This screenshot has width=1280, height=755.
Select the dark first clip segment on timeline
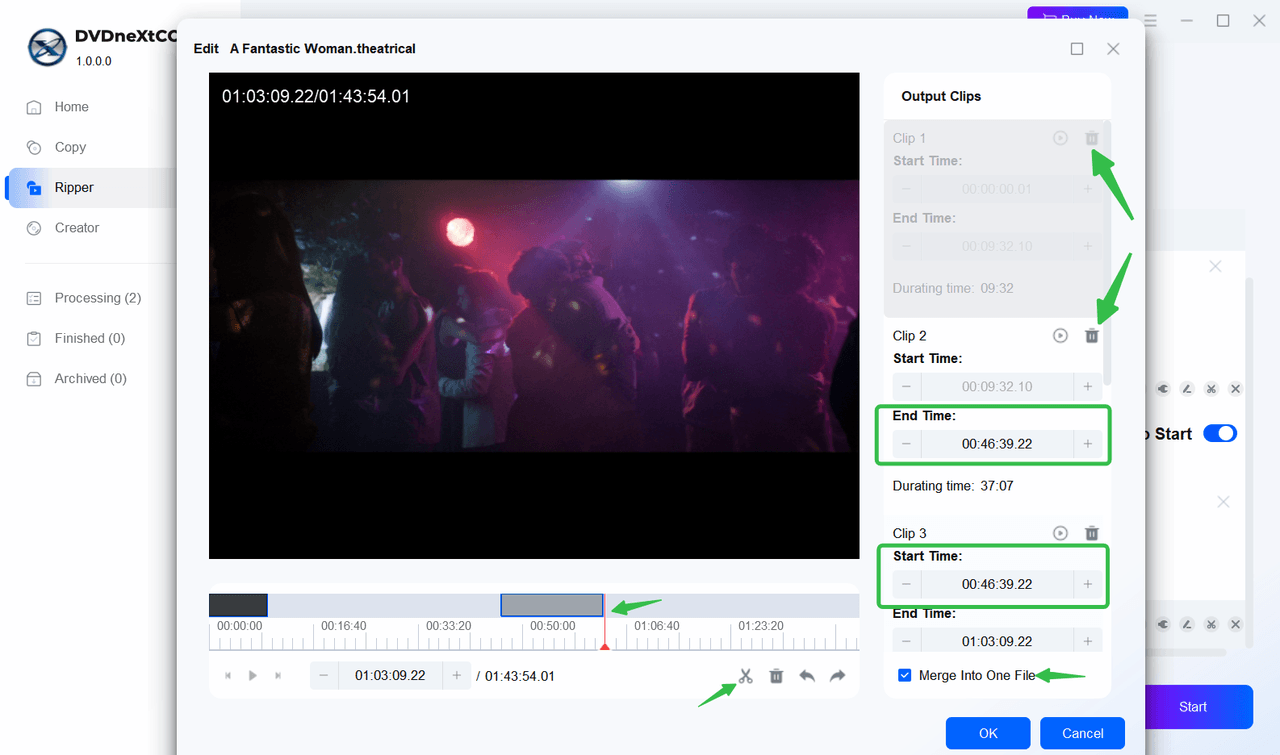click(x=238, y=605)
